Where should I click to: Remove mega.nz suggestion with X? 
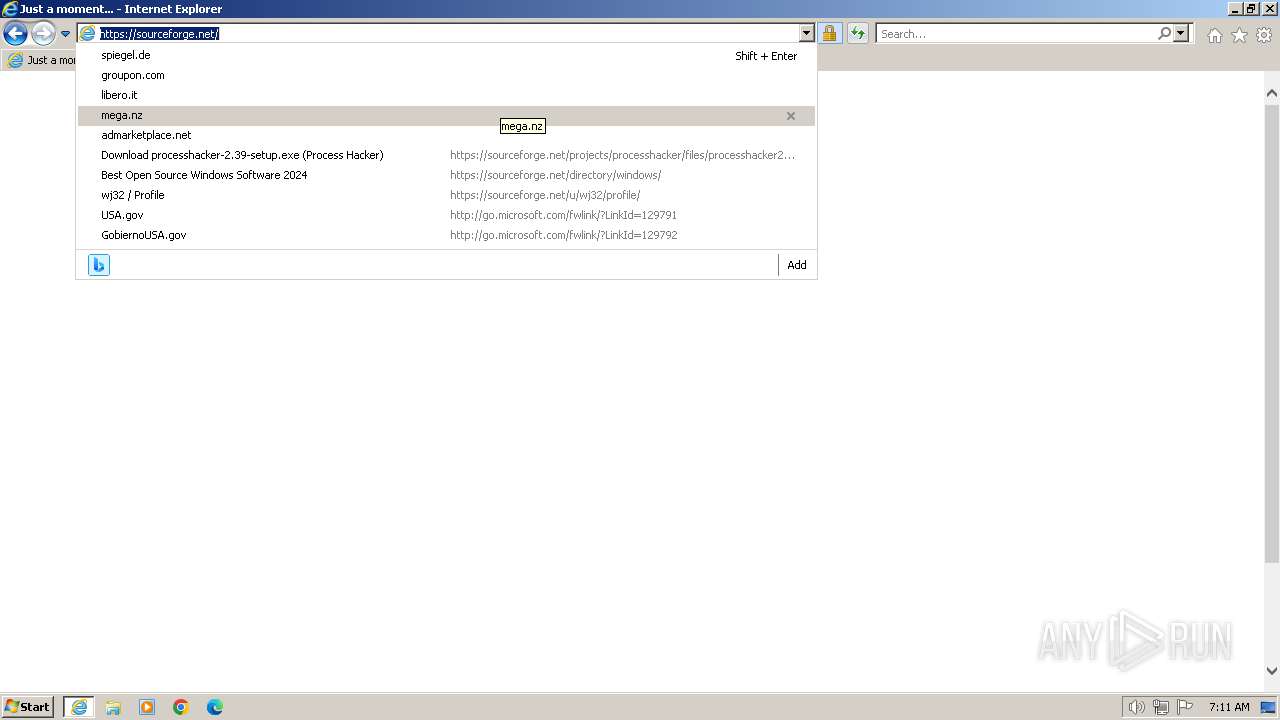pos(791,116)
